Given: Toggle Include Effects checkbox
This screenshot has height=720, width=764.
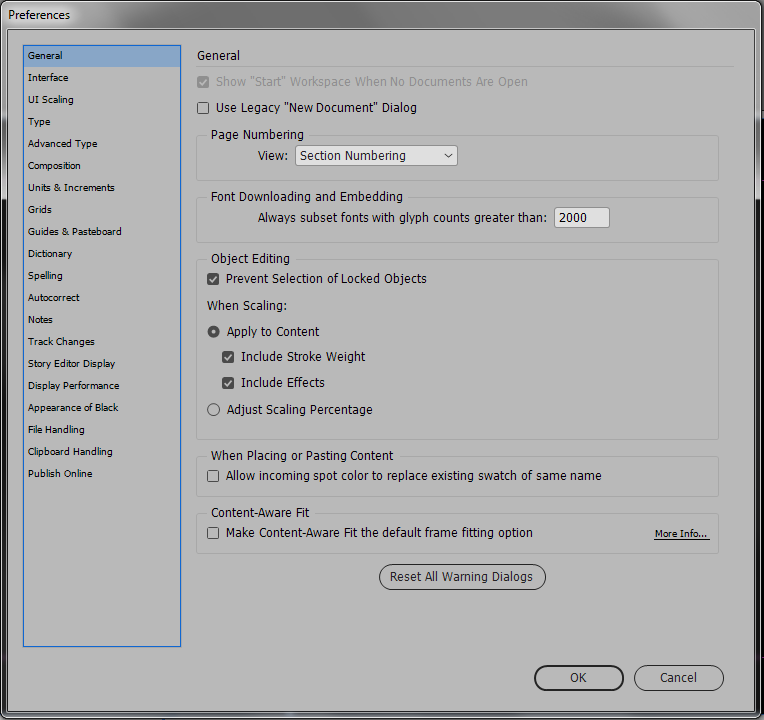Looking at the screenshot, I should click(228, 383).
